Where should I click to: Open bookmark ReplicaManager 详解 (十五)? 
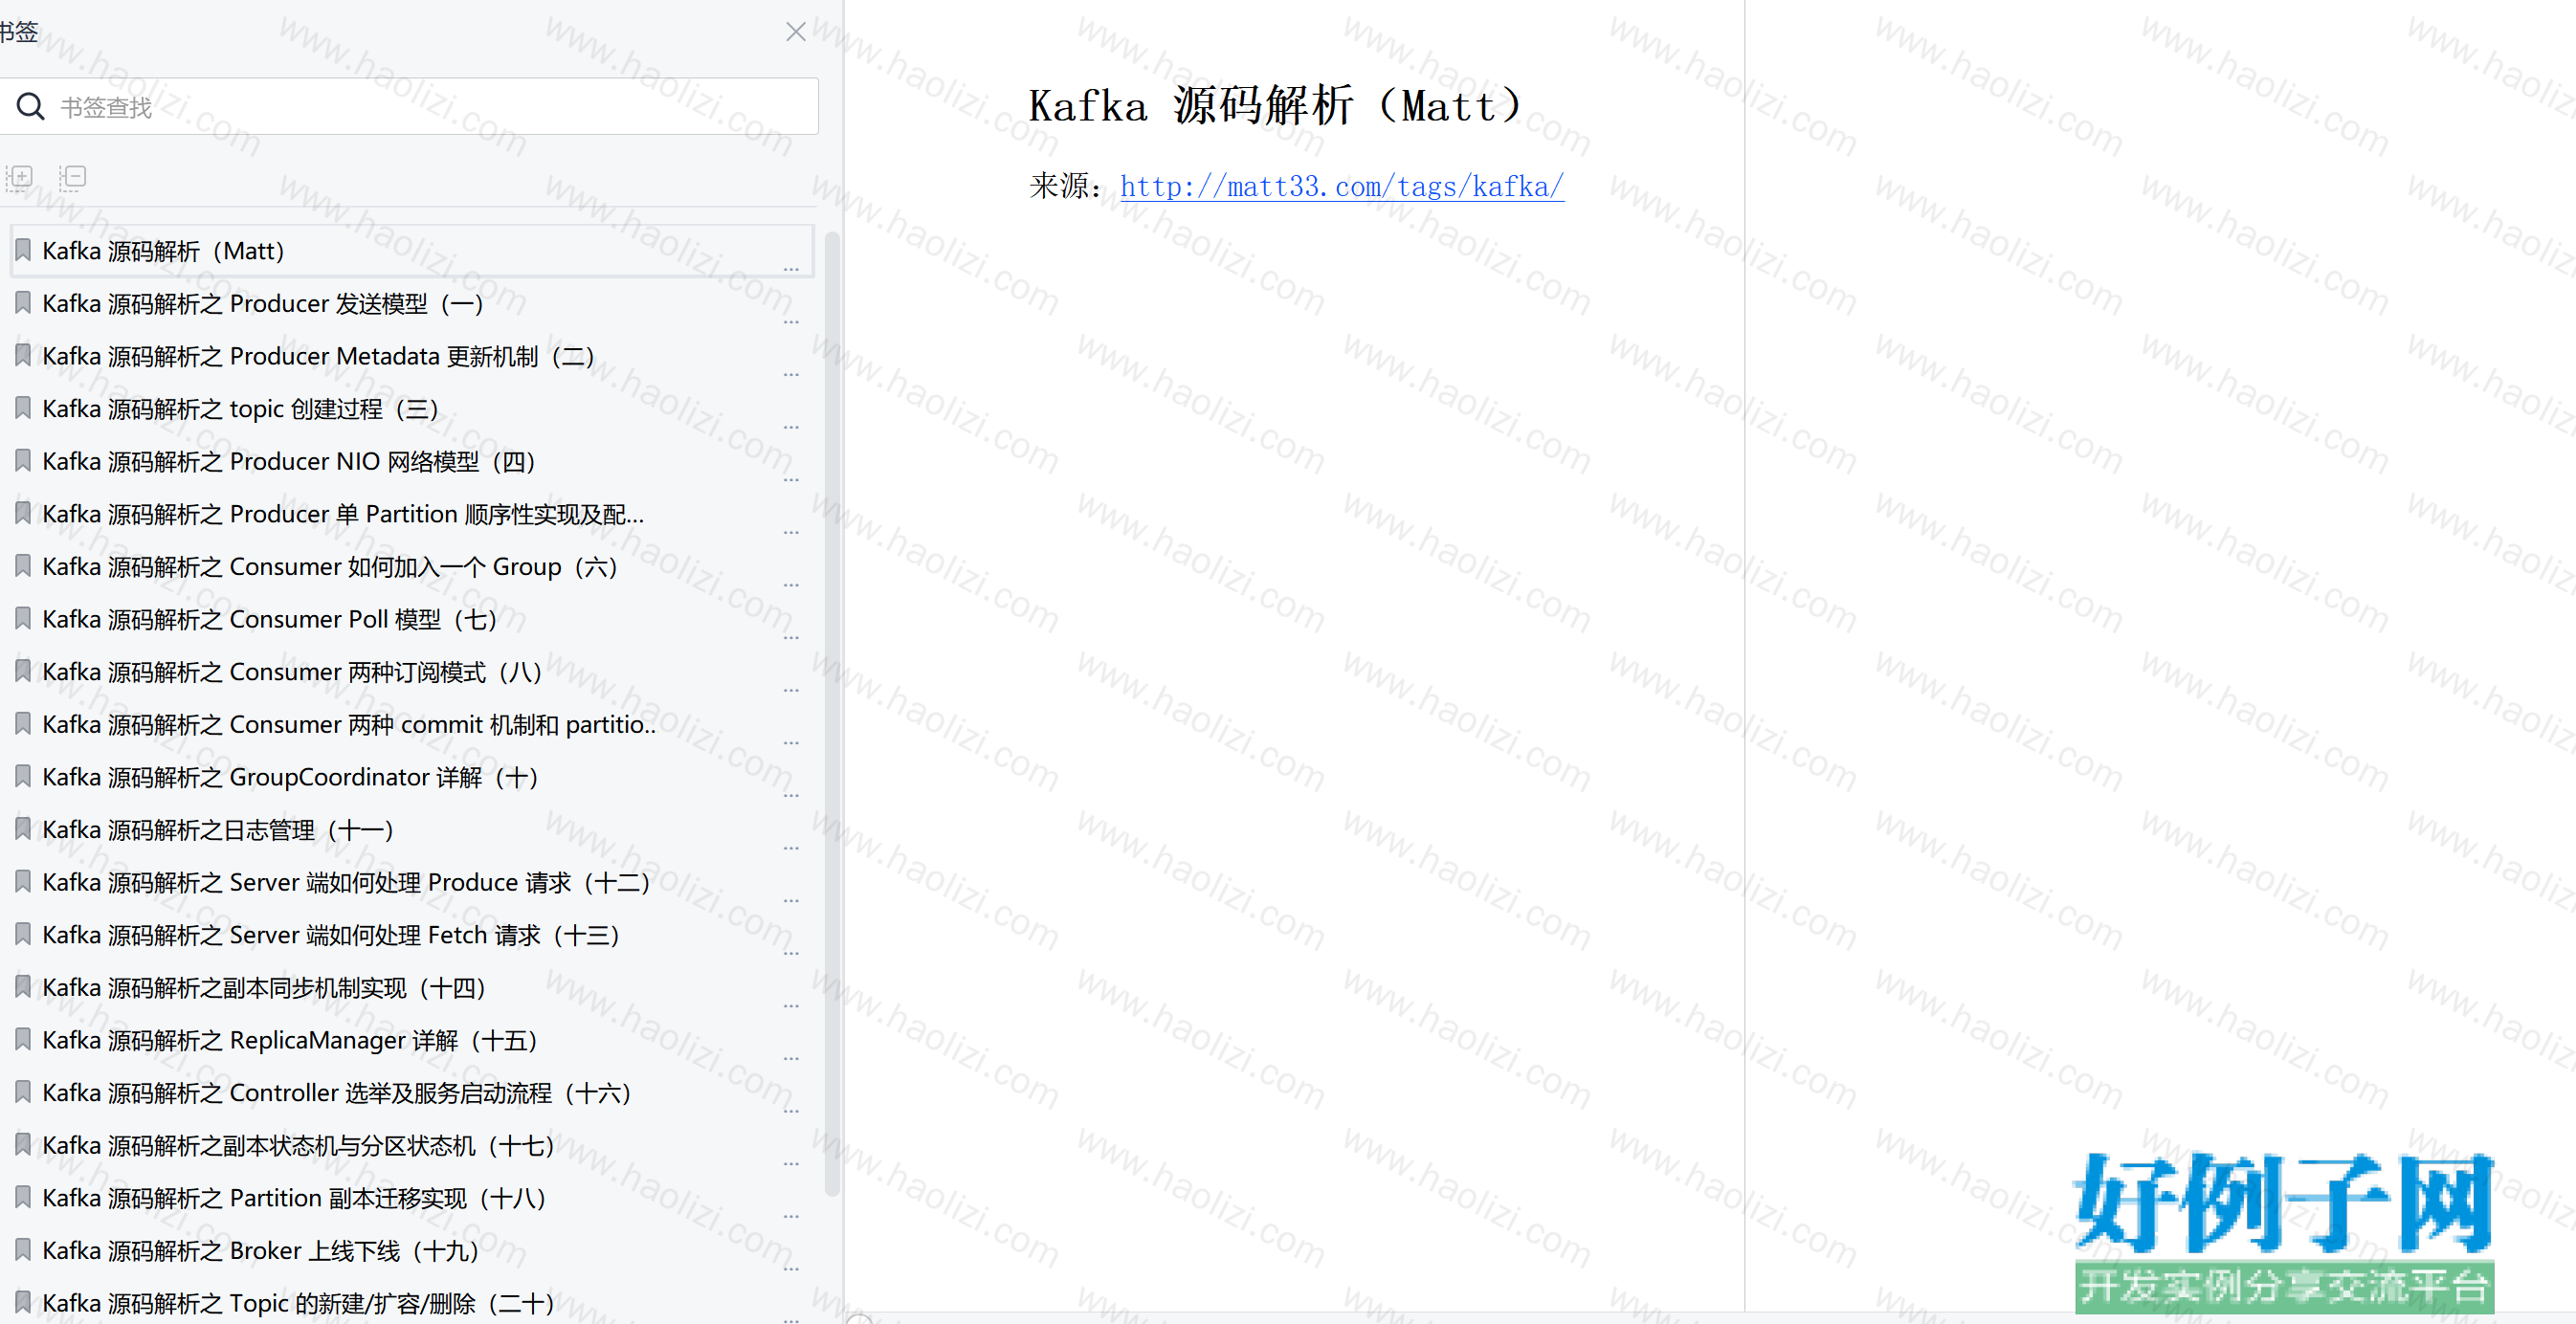[290, 1041]
